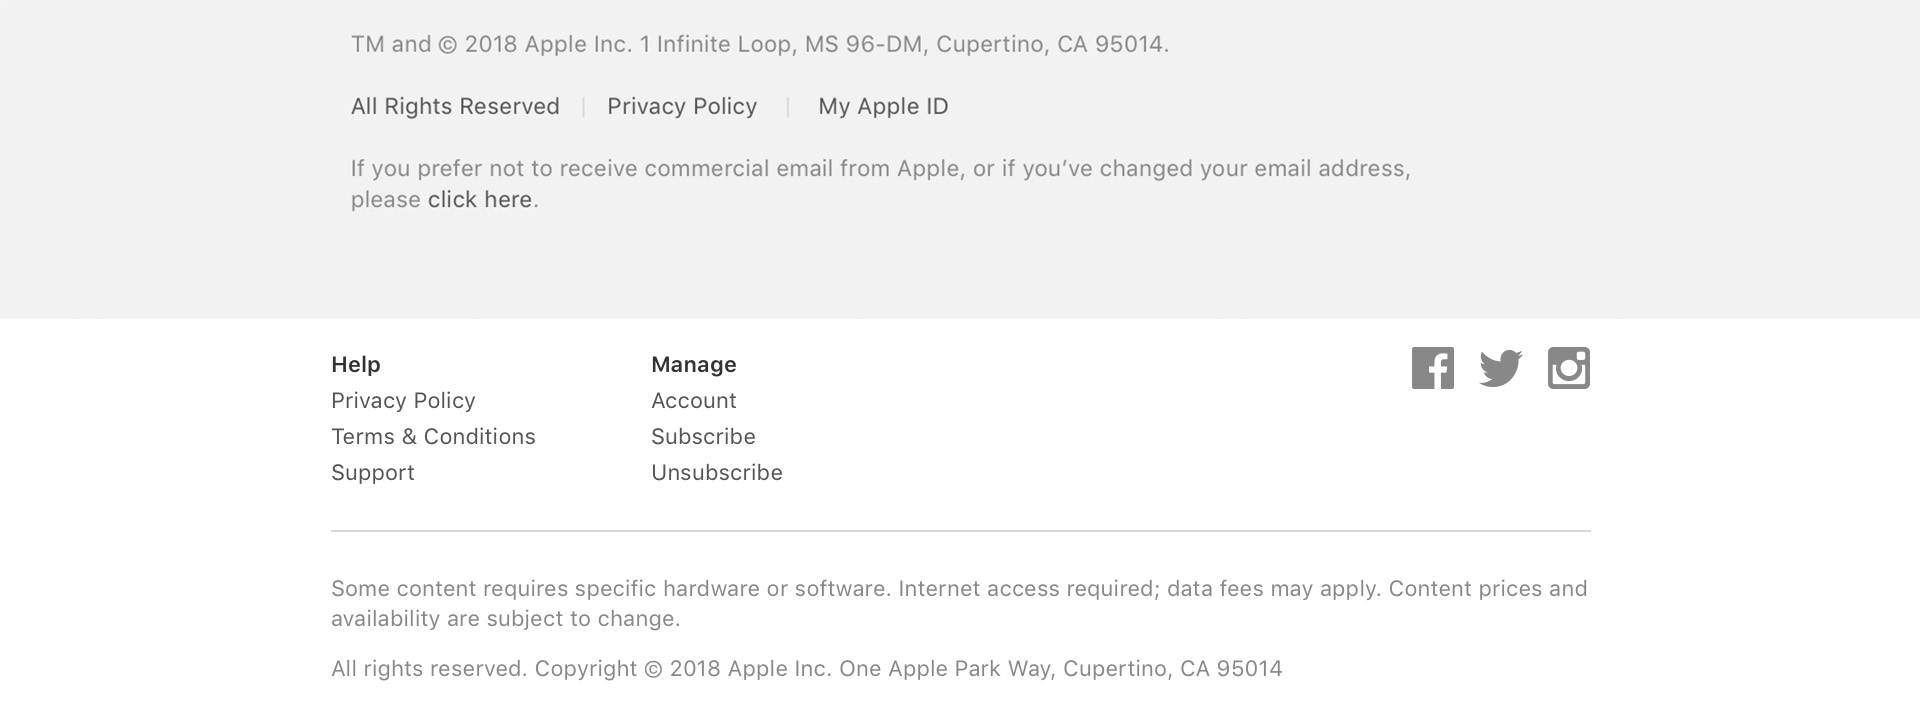Select the Unsubscribe link

pos(717,472)
